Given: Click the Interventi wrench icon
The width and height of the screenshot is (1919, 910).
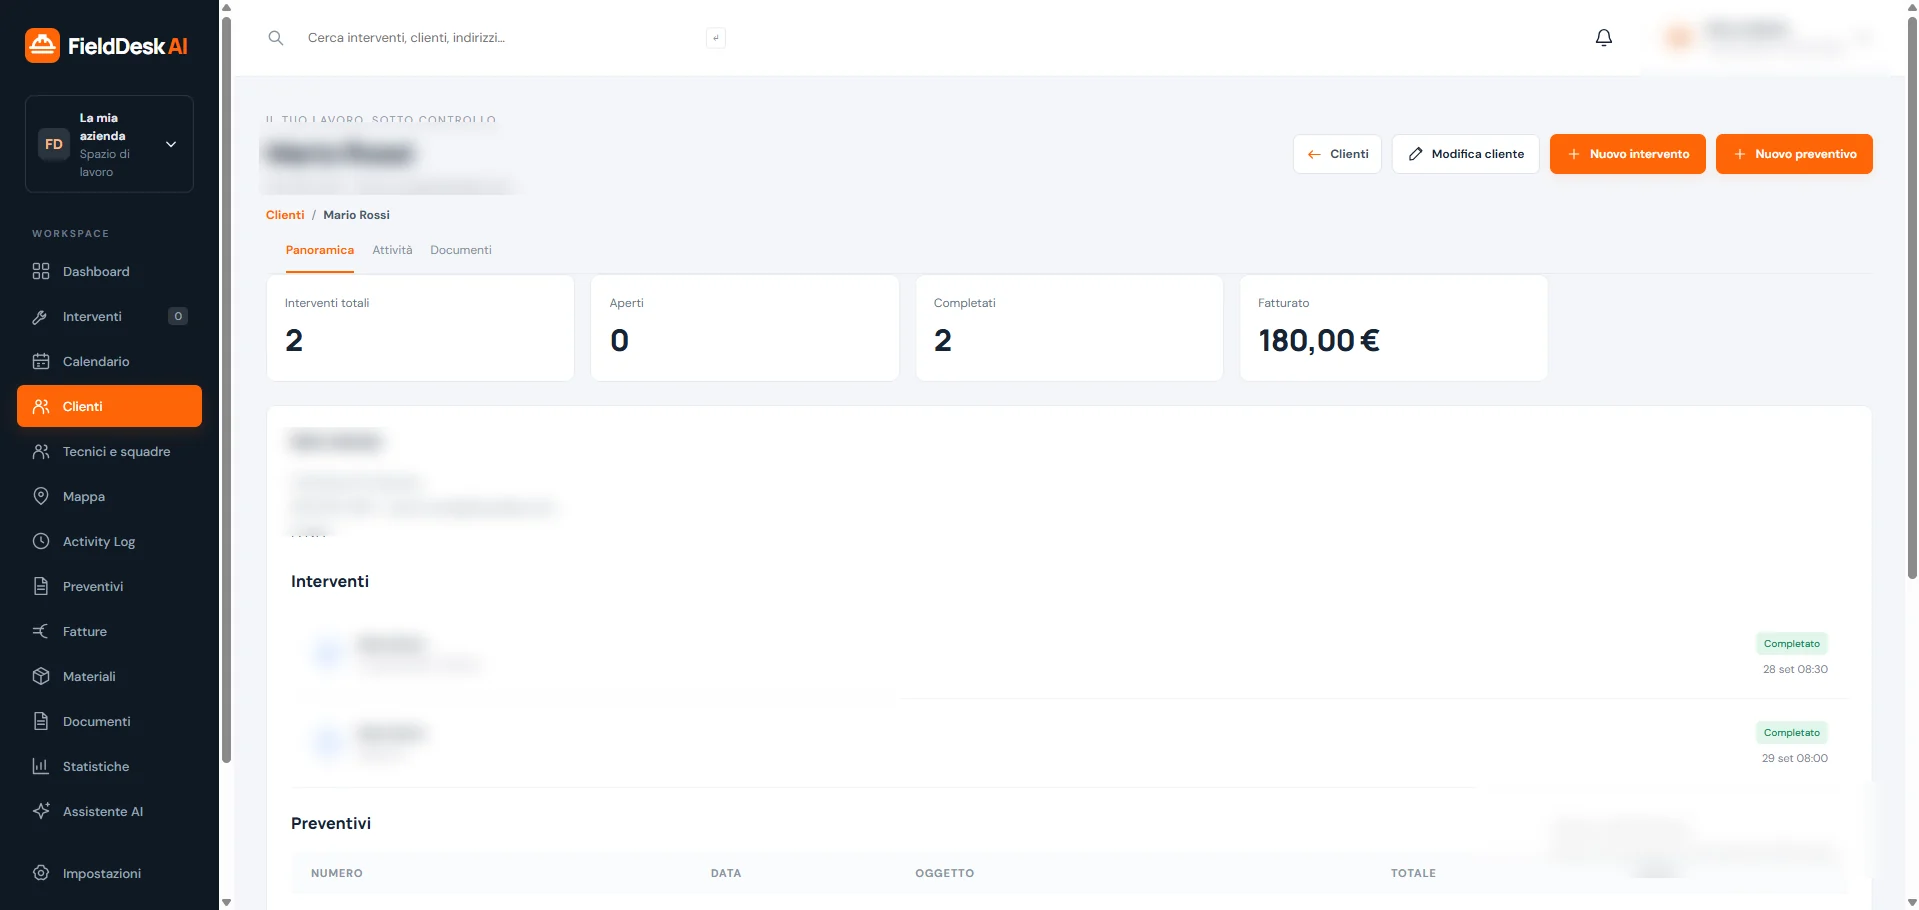Looking at the screenshot, I should [41, 316].
